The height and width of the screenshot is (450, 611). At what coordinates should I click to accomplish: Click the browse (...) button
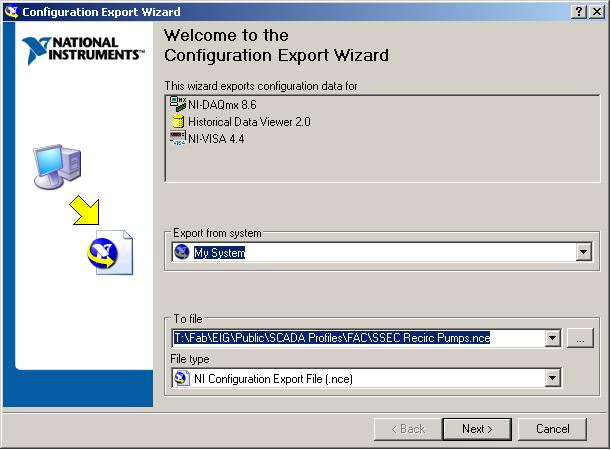pos(580,338)
